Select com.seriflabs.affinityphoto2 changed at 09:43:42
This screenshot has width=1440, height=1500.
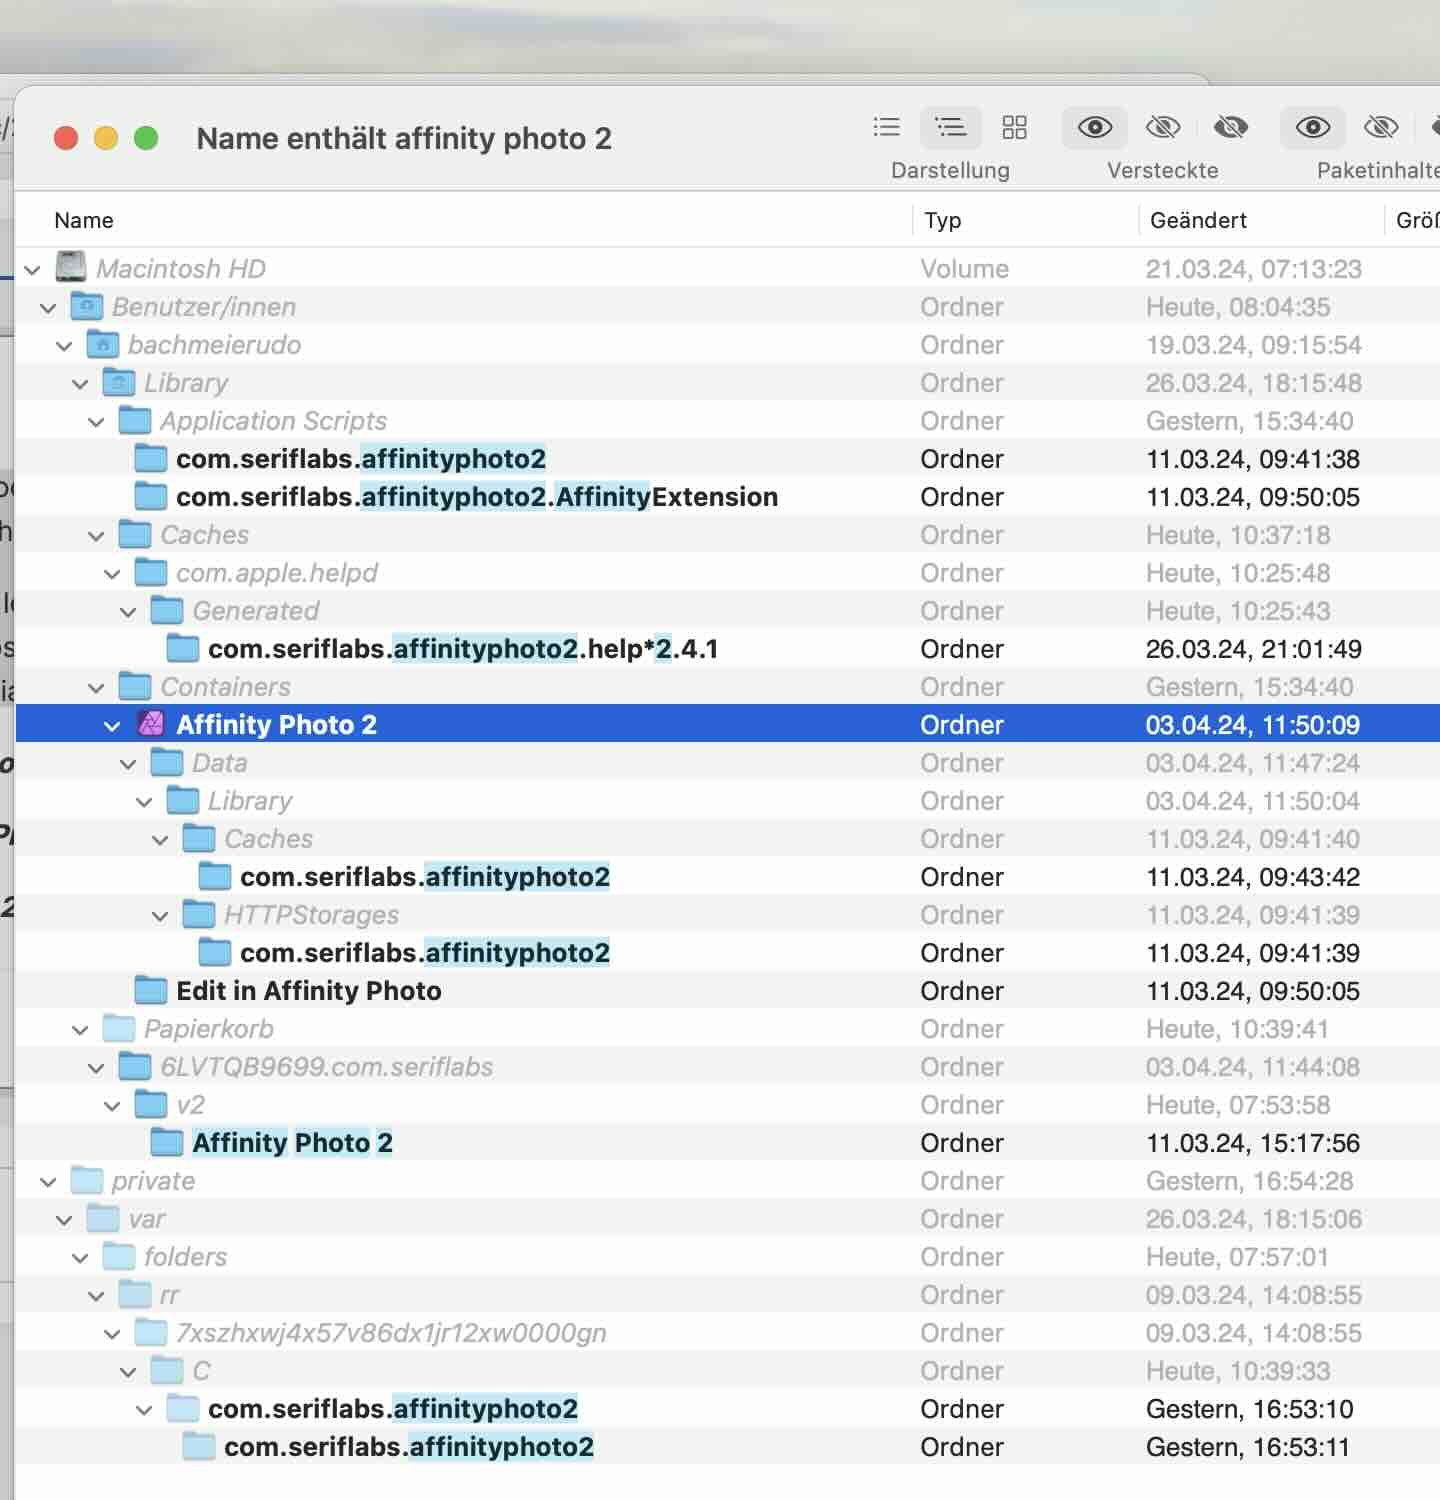pos(727,877)
